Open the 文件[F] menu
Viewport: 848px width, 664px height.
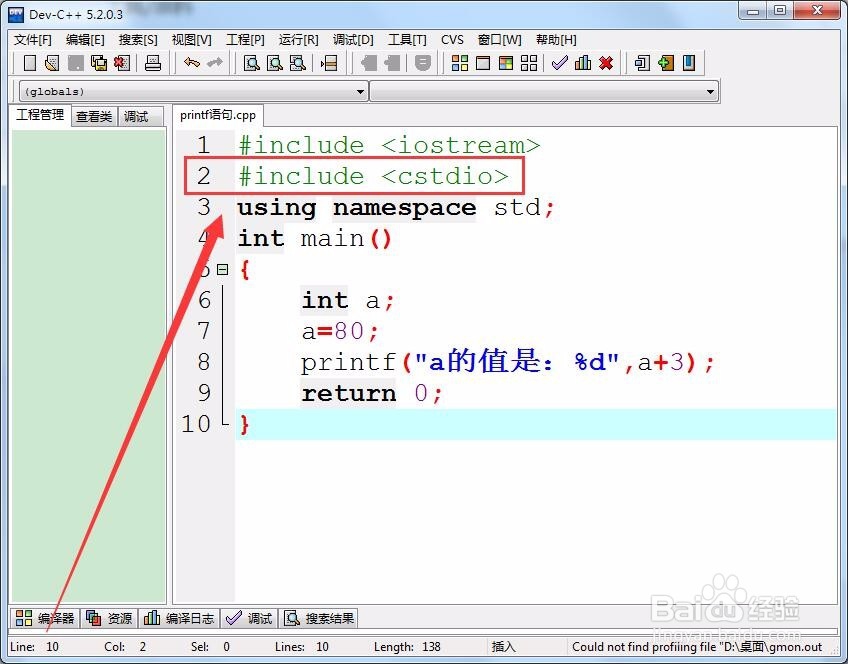coord(32,40)
